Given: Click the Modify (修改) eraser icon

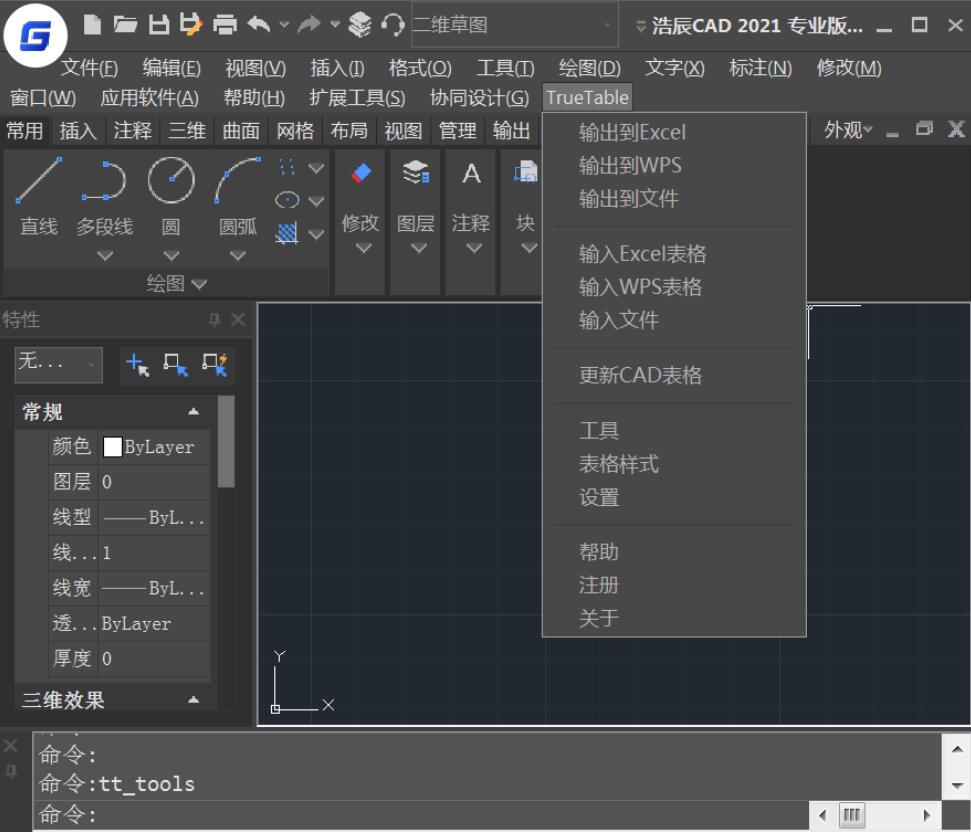Looking at the screenshot, I should pyautogui.click(x=360, y=173).
